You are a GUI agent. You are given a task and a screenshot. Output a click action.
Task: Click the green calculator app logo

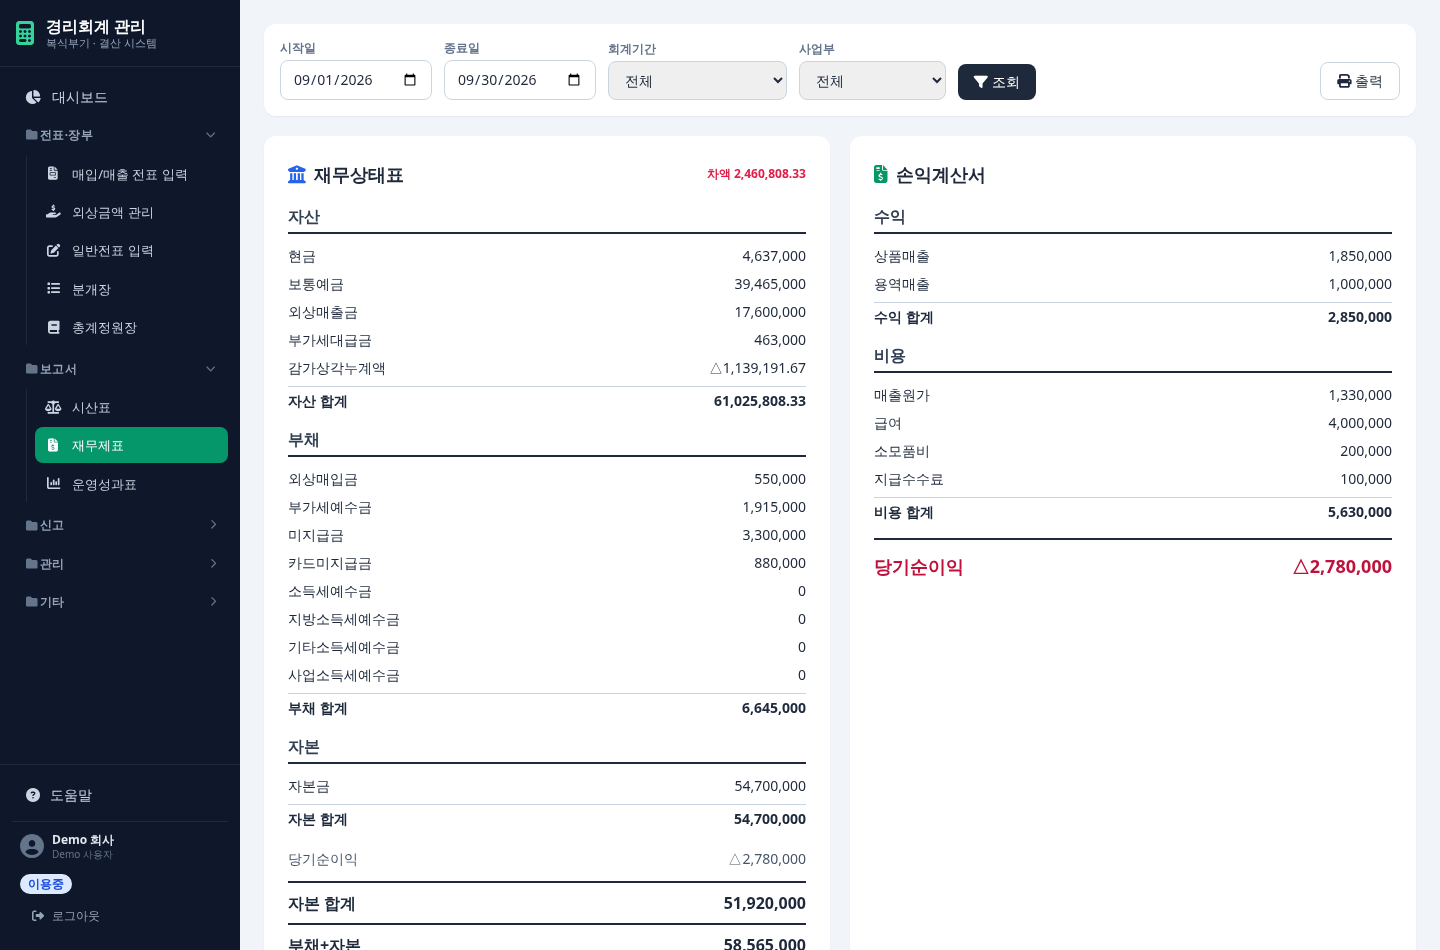click(x=25, y=33)
